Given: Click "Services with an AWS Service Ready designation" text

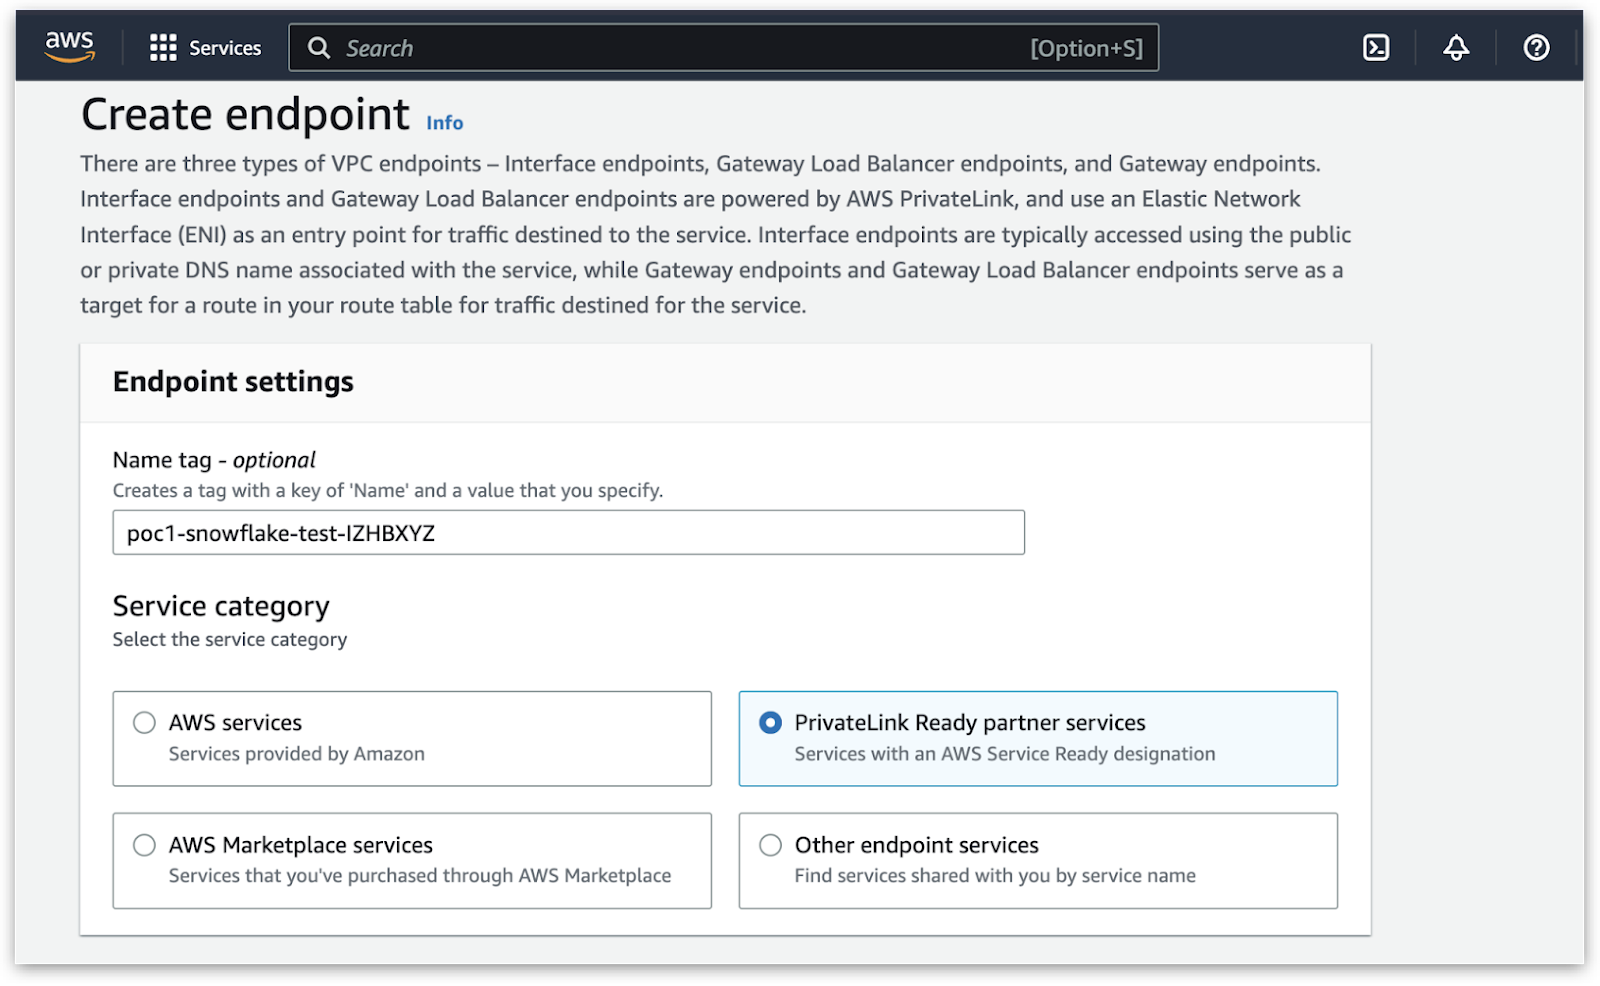Looking at the screenshot, I should (x=1005, y=754).
